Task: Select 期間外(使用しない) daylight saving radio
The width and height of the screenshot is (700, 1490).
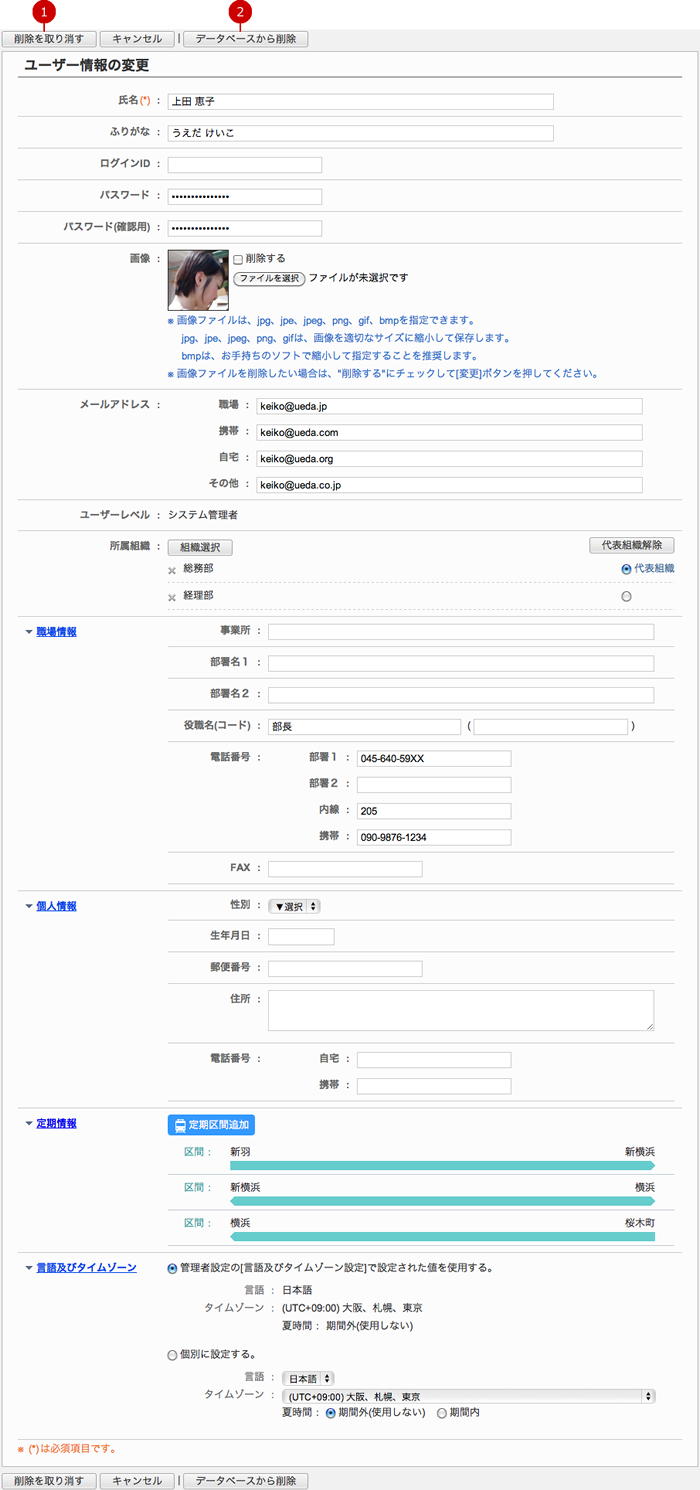Action: point(331,1413)
